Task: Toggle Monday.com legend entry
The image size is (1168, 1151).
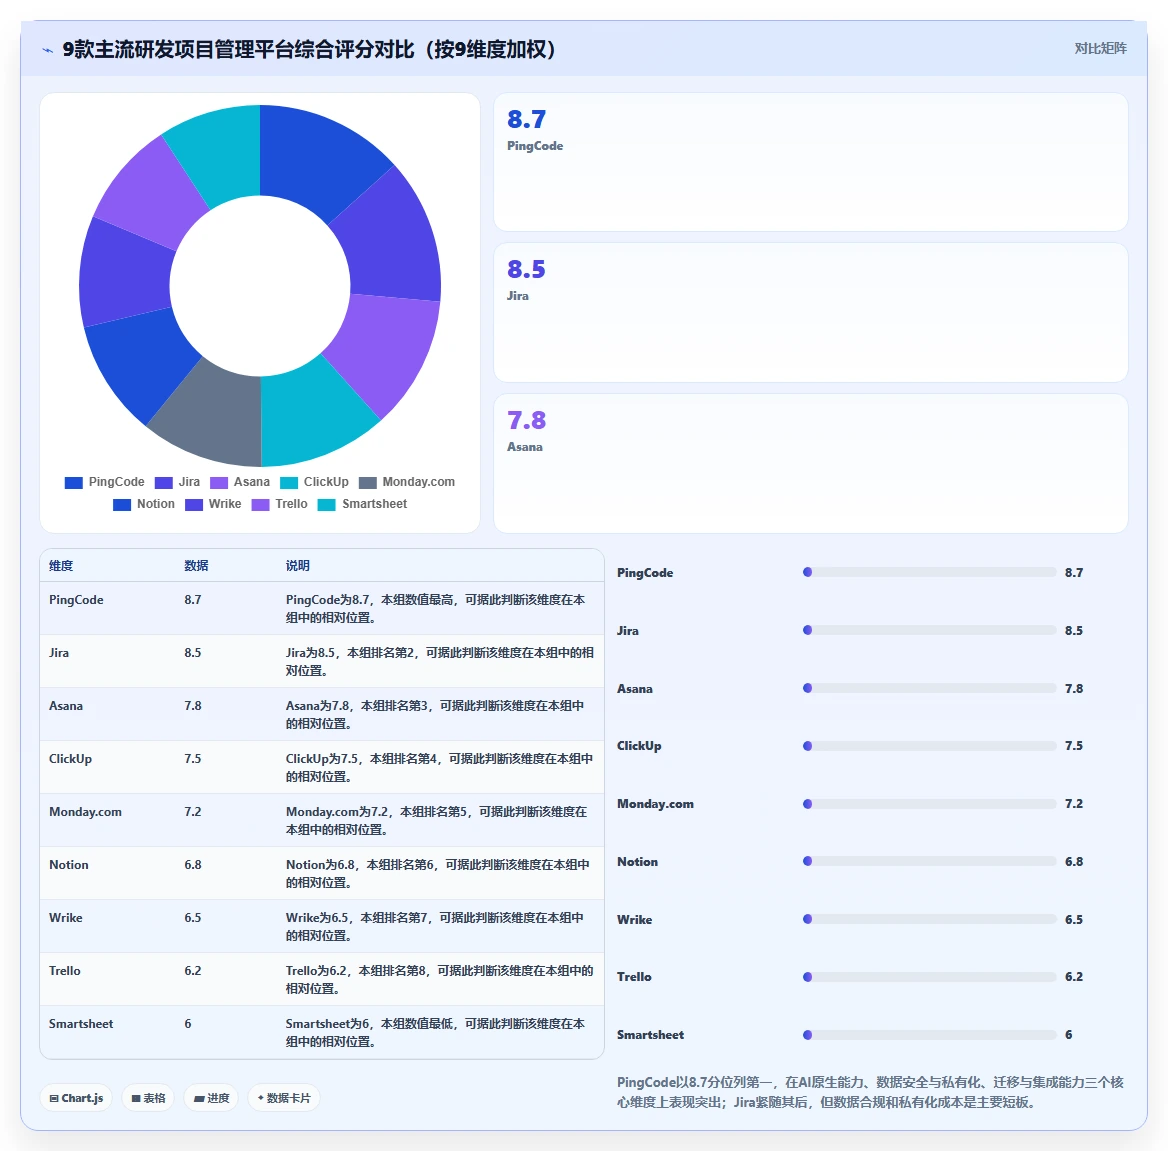Action: 407,482
